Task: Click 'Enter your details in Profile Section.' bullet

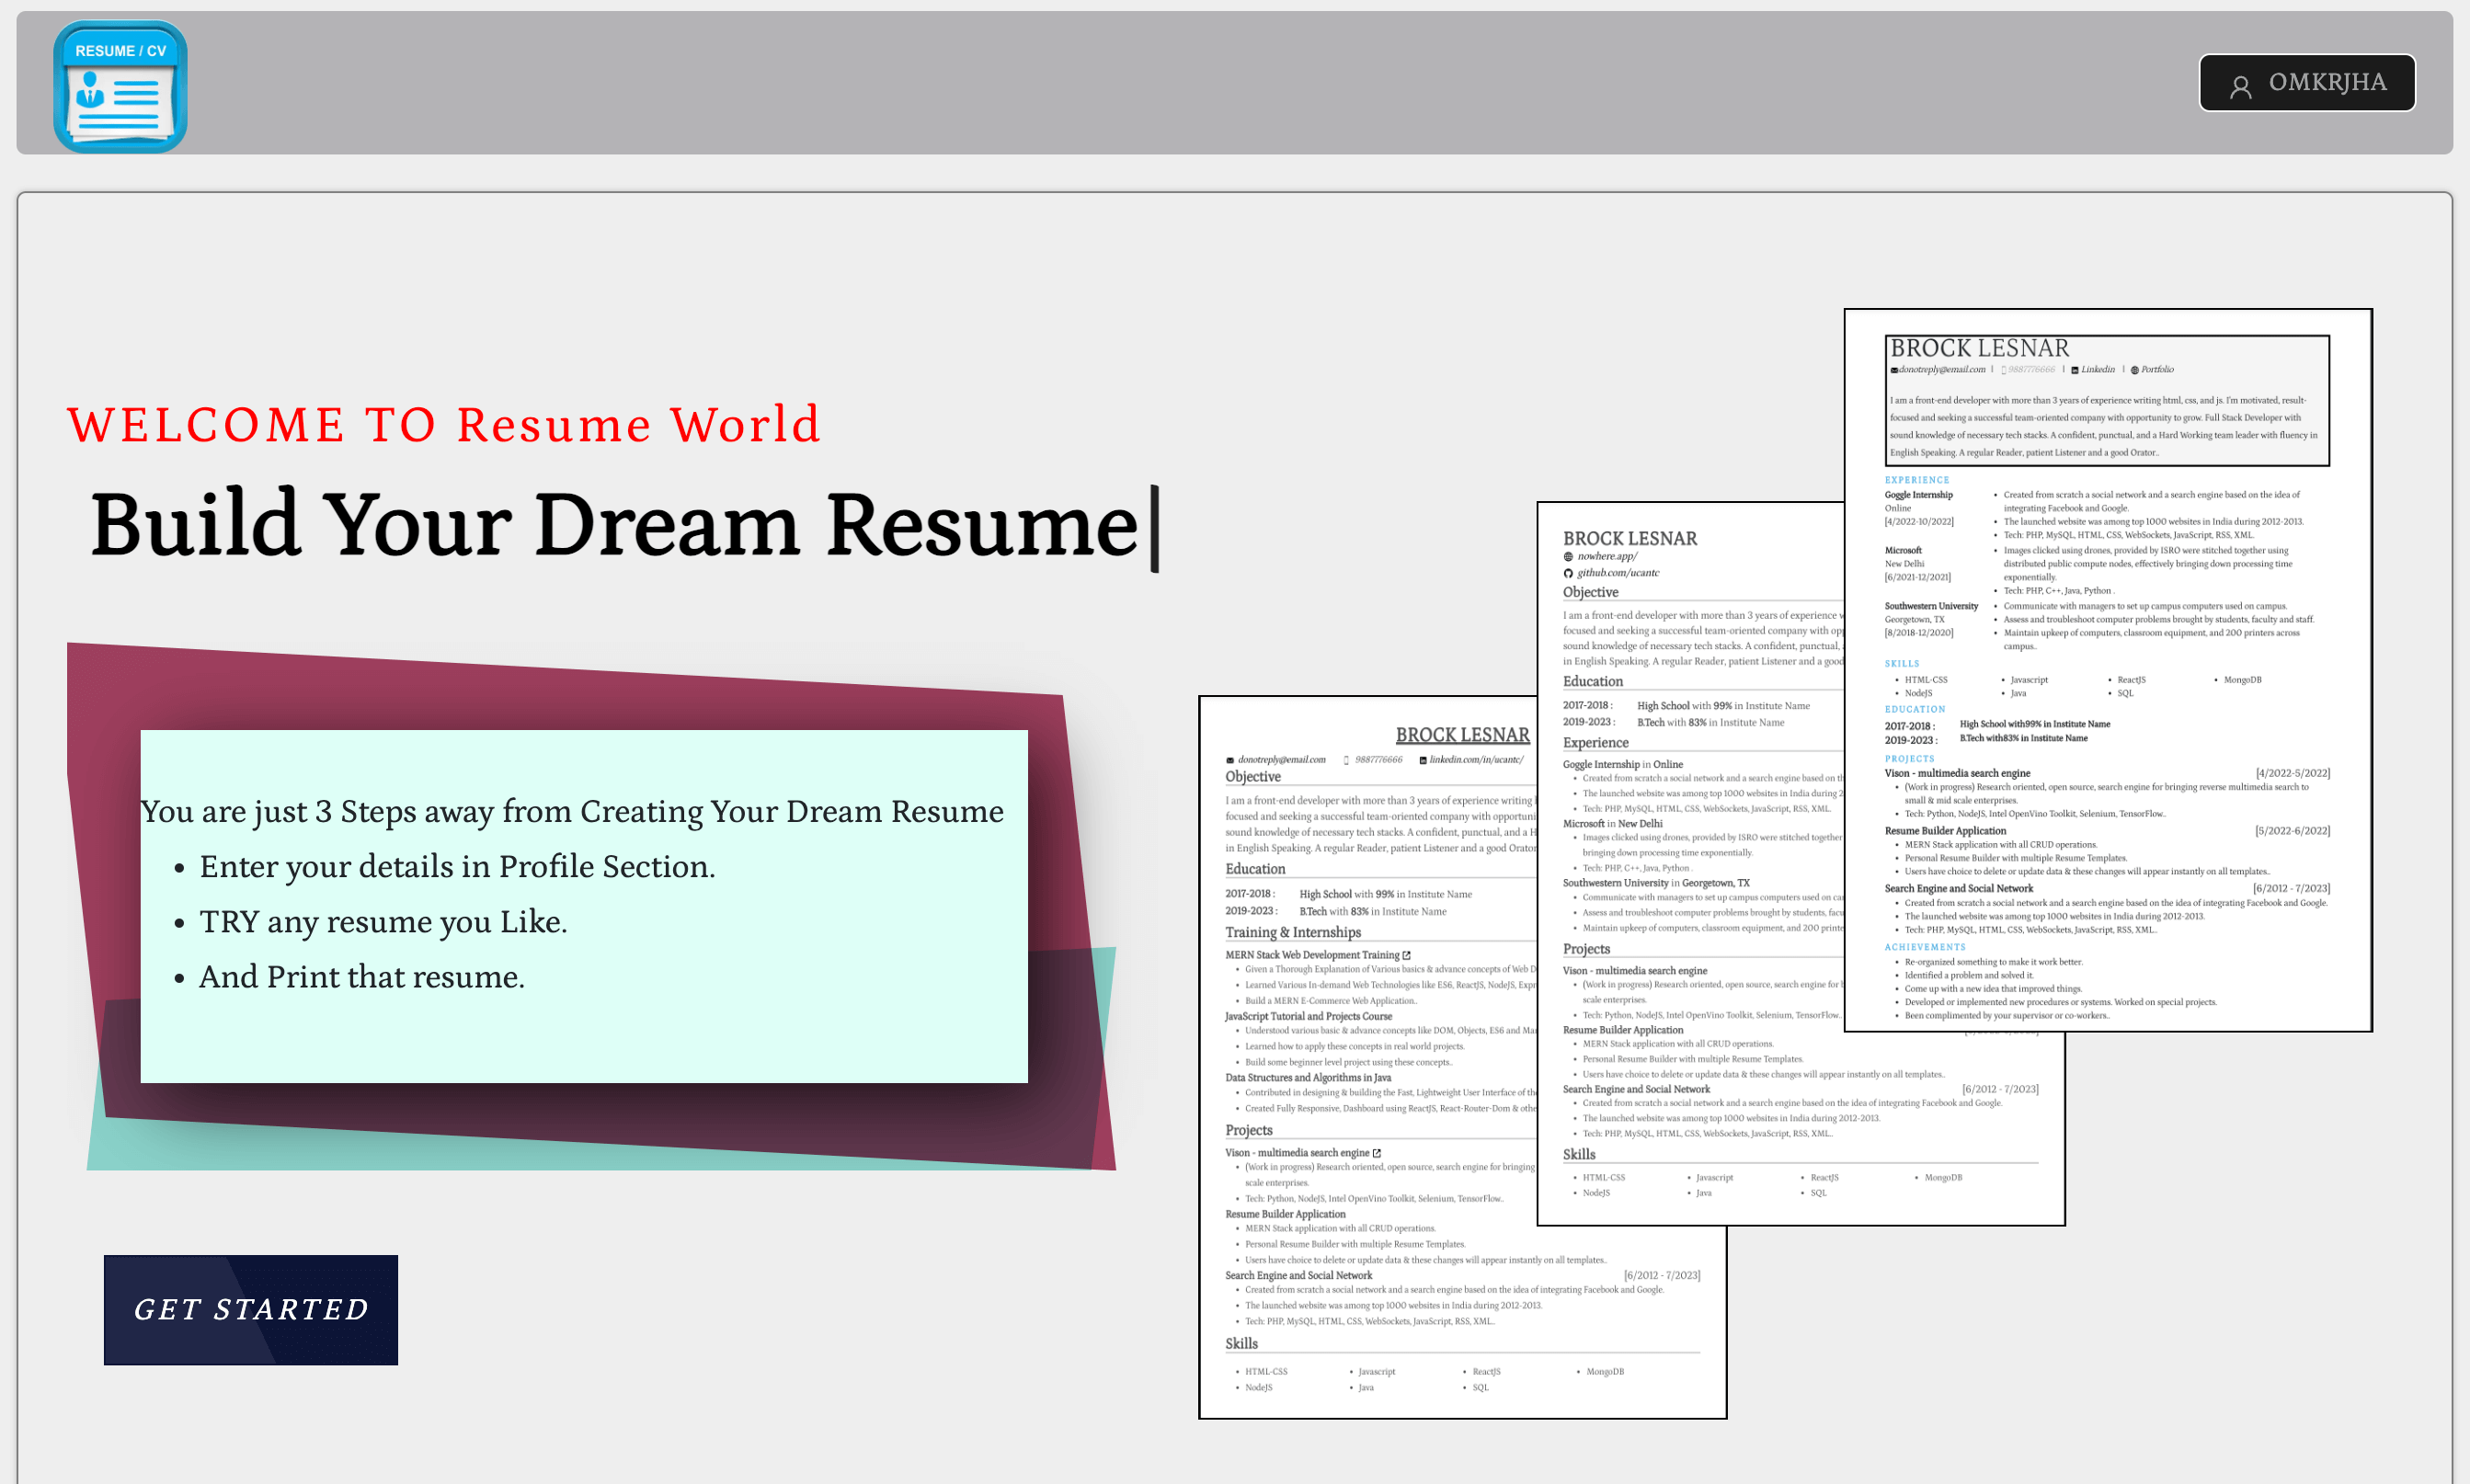Action: tap(457, 866)
